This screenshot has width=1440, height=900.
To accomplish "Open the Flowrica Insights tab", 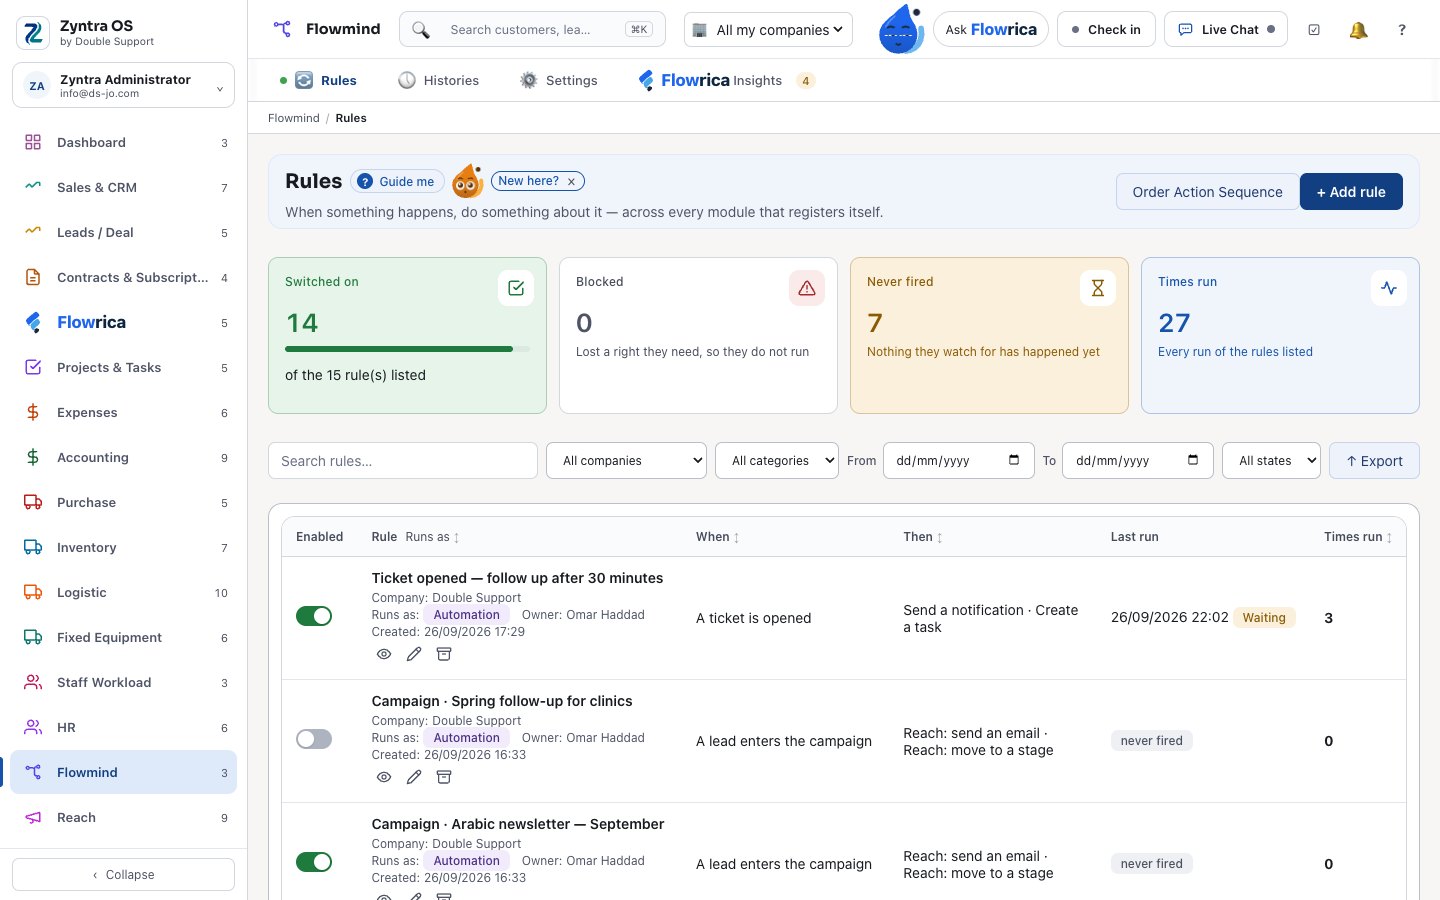I will coord(727,80).
